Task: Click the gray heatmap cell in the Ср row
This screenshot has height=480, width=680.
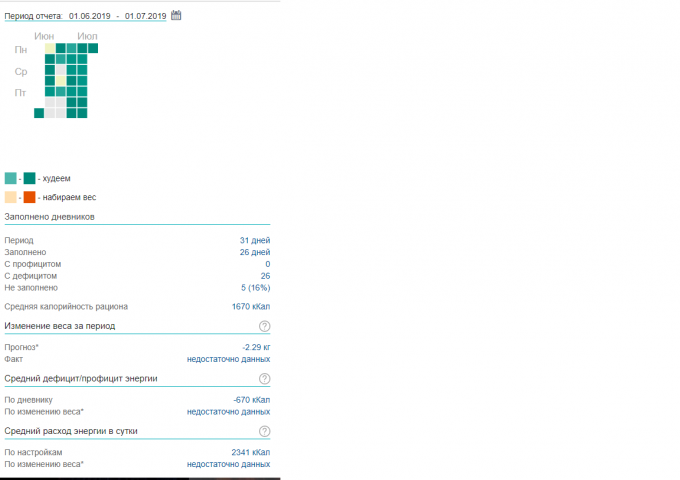Action: [61, 70]
